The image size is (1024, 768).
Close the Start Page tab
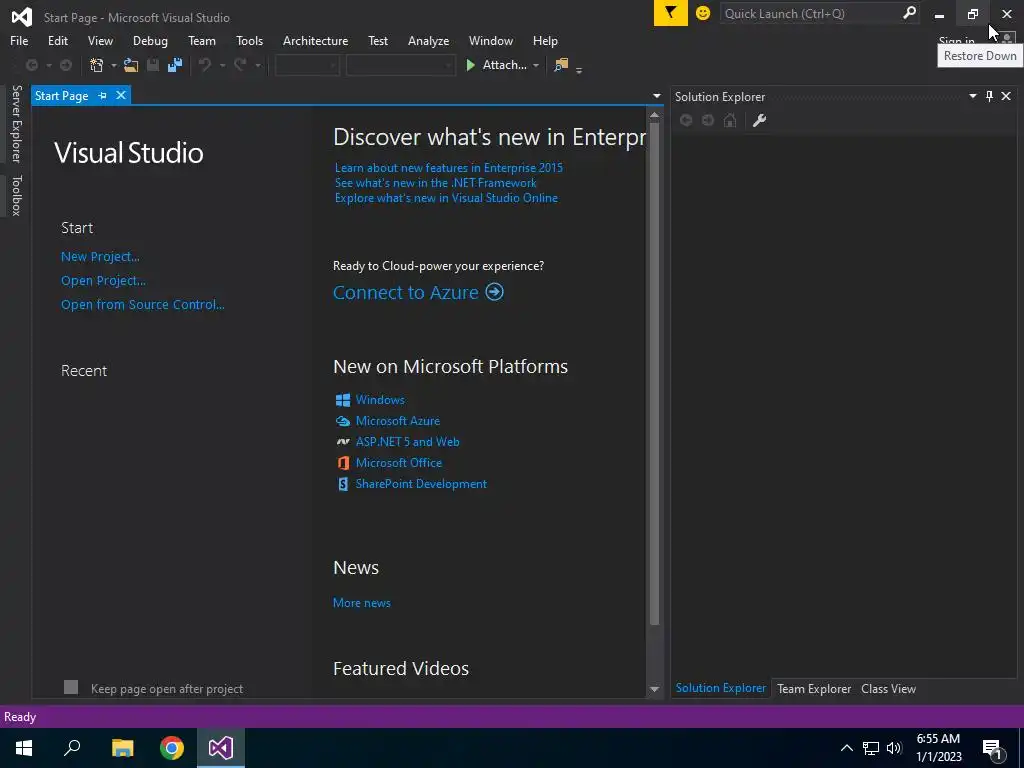(121, 95)
